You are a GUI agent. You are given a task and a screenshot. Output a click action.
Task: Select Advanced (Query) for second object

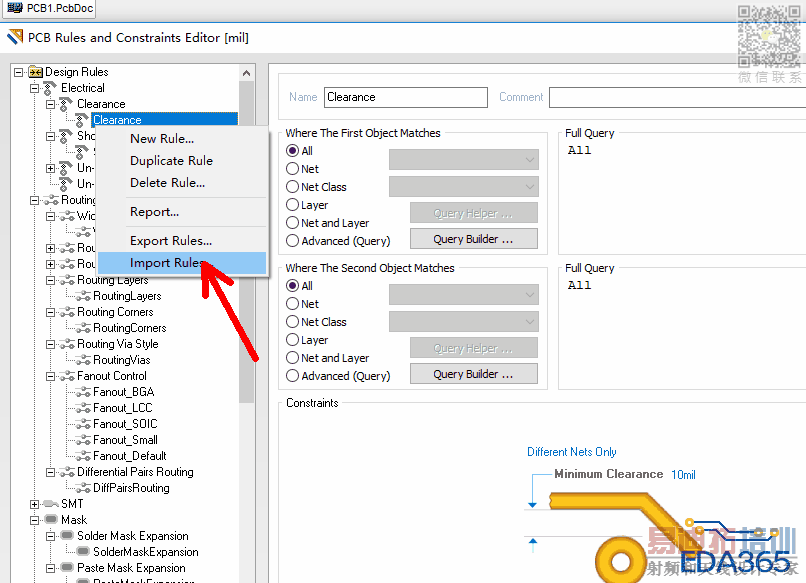point(292,376)
